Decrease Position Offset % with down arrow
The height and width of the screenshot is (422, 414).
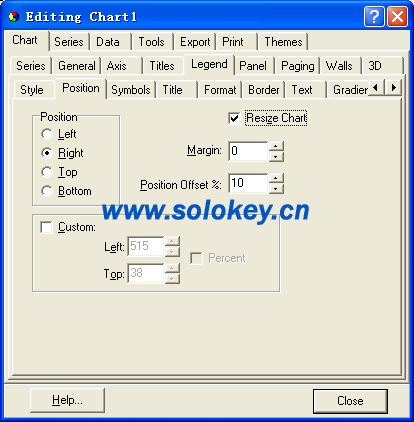(x=276, y=188)
